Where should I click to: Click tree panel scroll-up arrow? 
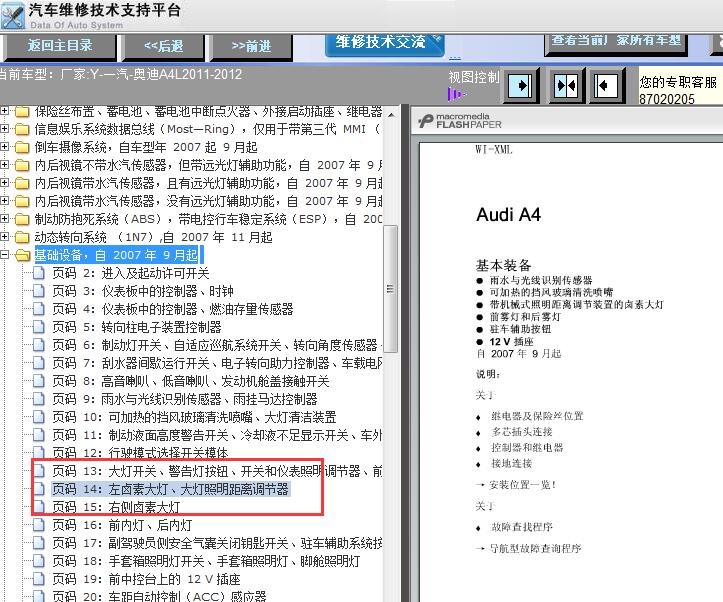coord(391,114)
